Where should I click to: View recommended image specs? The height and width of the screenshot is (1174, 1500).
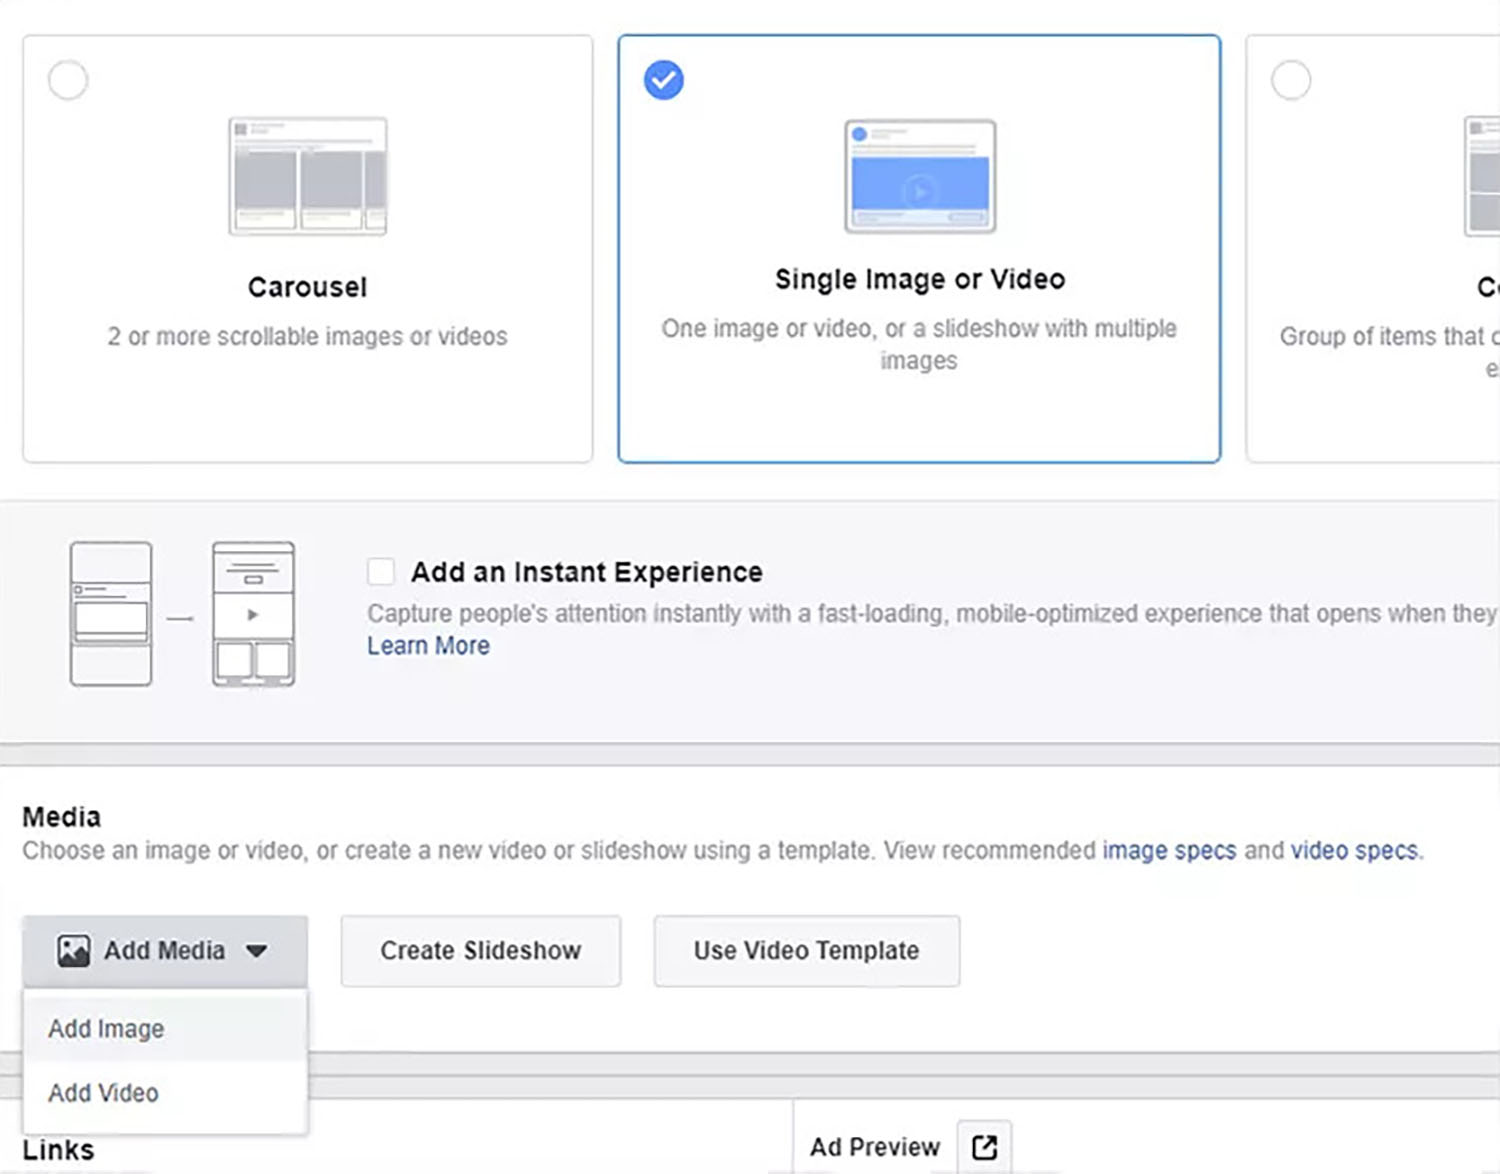coord(1168,850)
